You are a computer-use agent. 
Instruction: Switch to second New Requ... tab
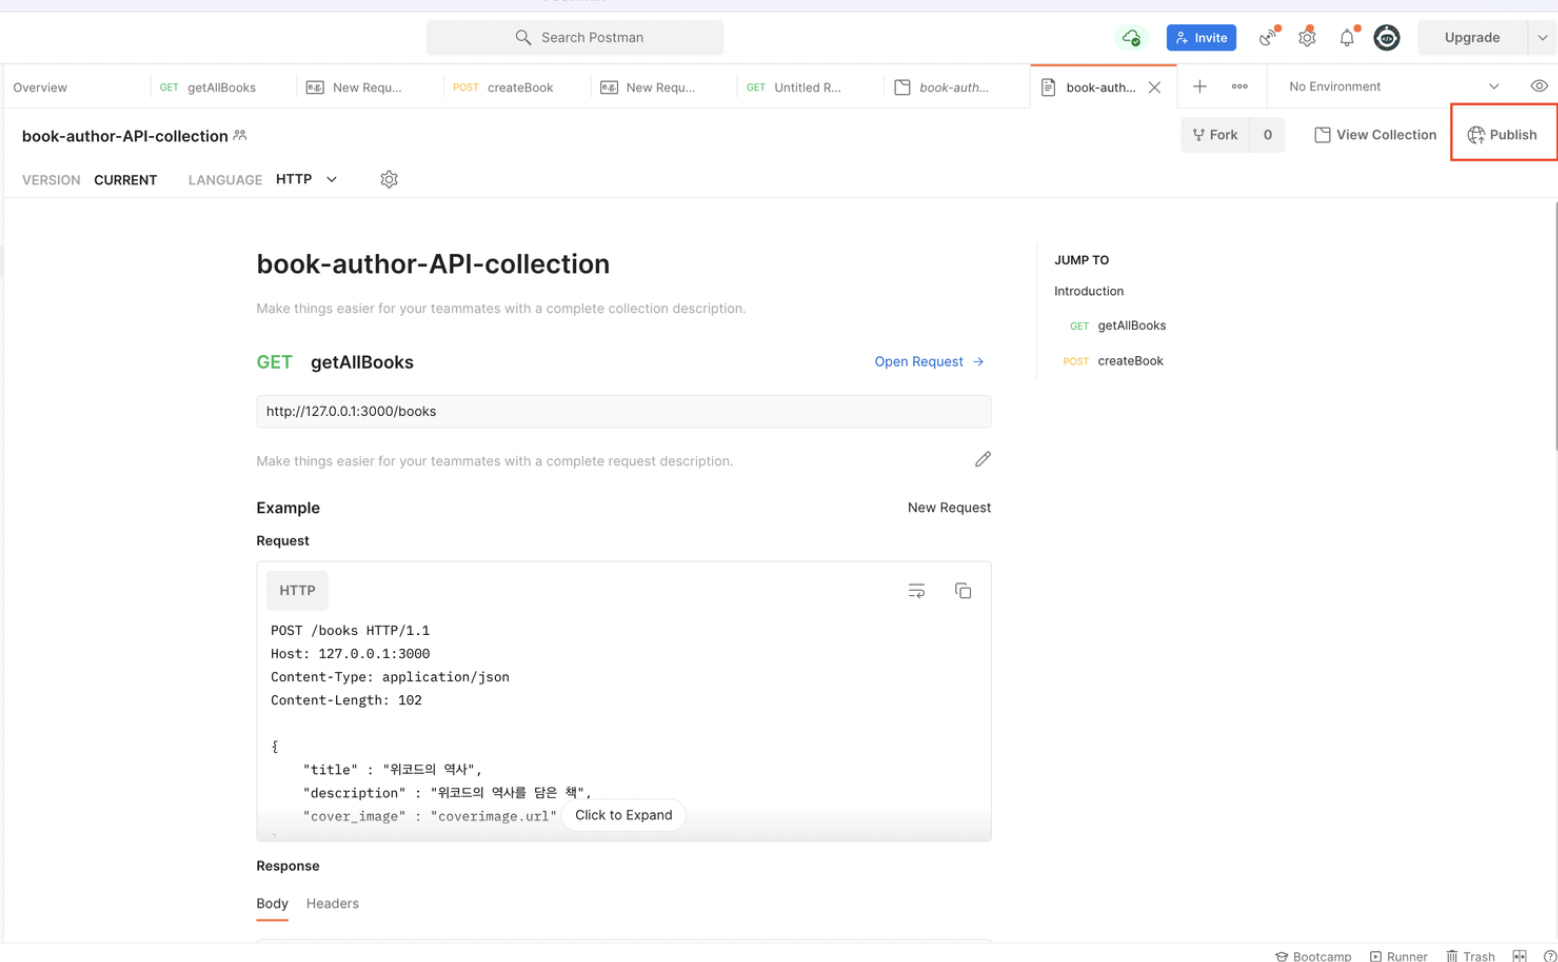click(x=647, y=88)
